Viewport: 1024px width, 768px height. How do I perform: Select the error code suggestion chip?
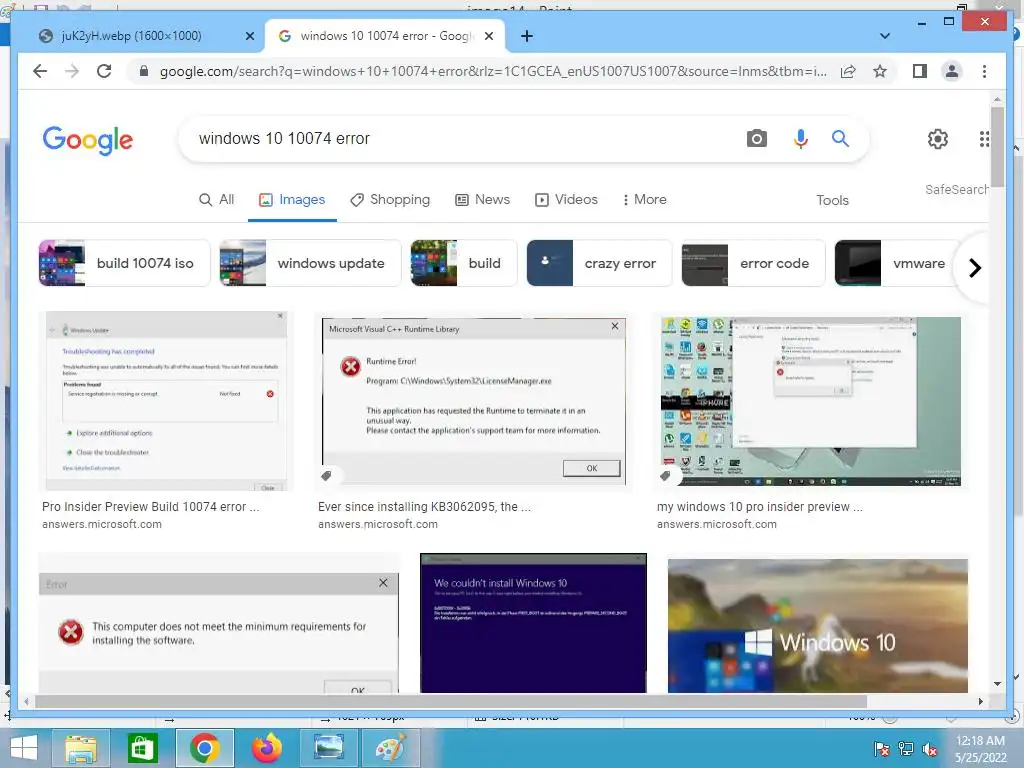click(x=753, y=263)
